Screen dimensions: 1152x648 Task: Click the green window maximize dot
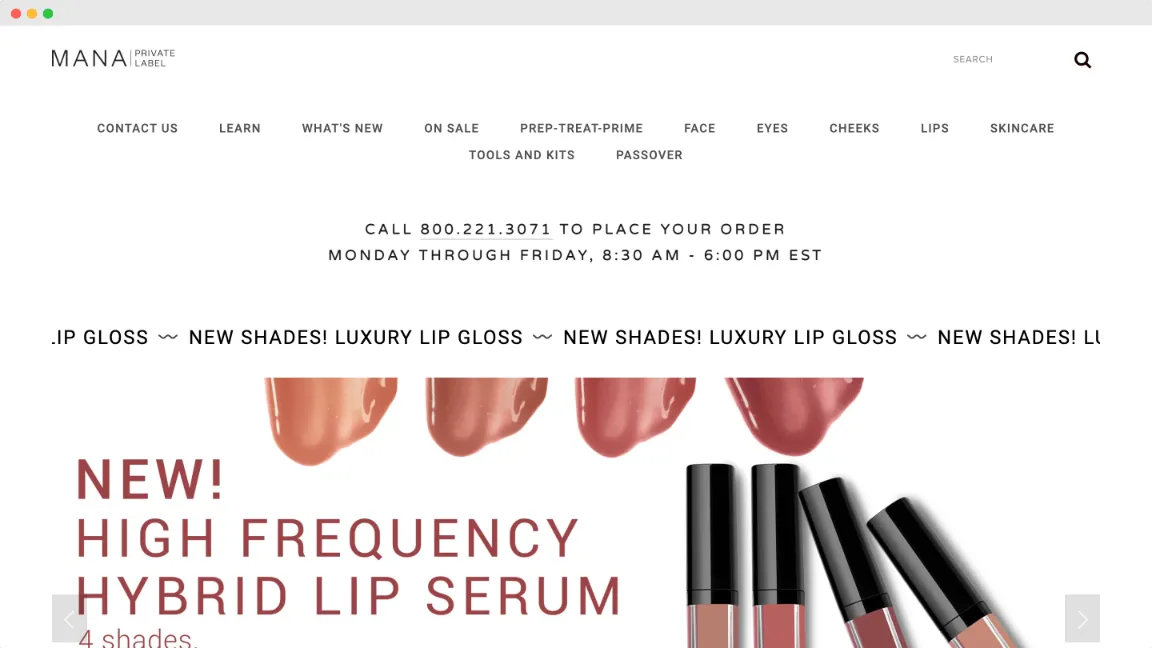48,13
